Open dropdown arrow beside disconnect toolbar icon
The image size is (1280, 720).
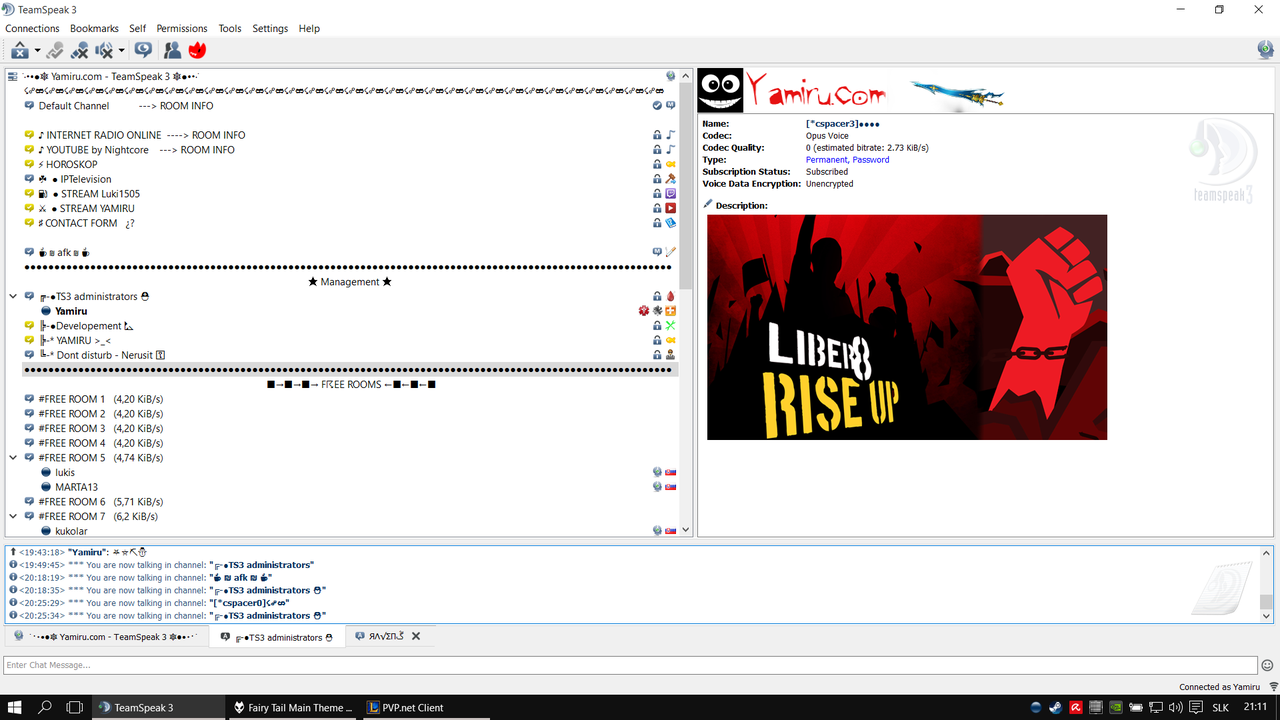tap(37, 50)
